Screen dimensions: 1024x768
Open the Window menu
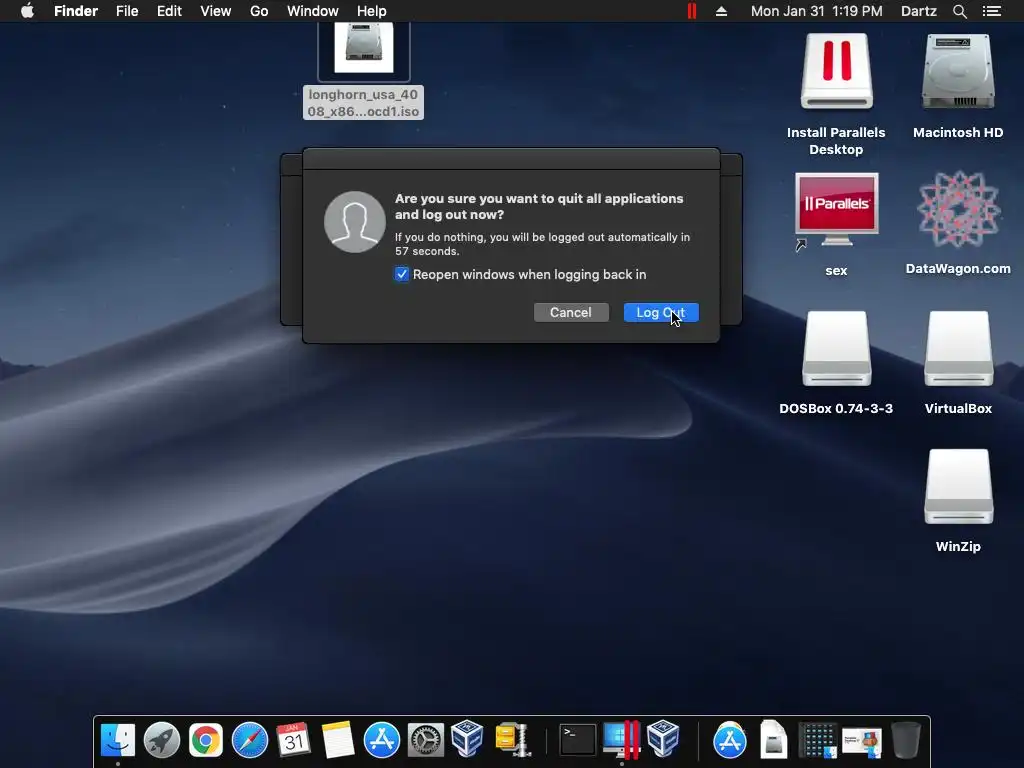pyautogui.click(x=313, y=11)
